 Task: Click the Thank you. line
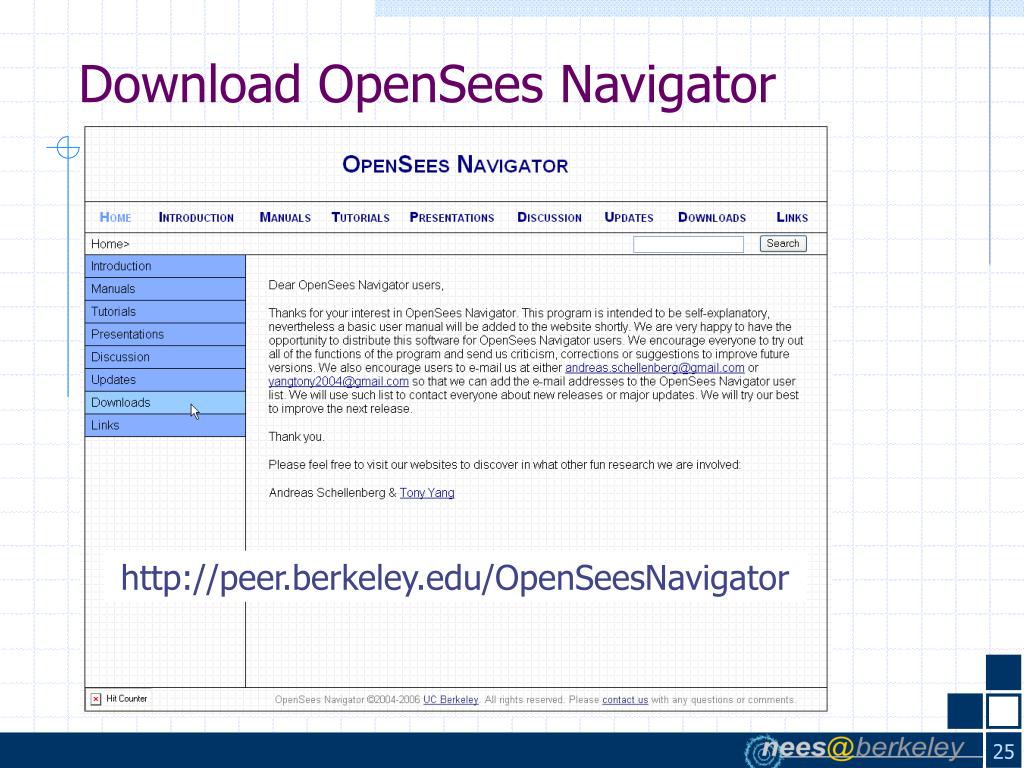point(296,437)
